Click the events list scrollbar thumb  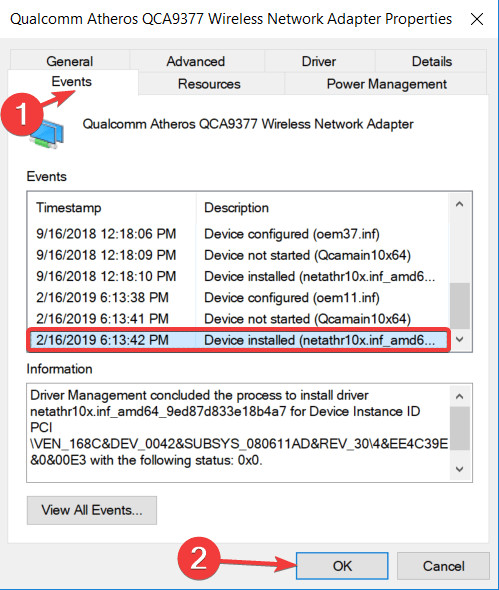[460, 306]
